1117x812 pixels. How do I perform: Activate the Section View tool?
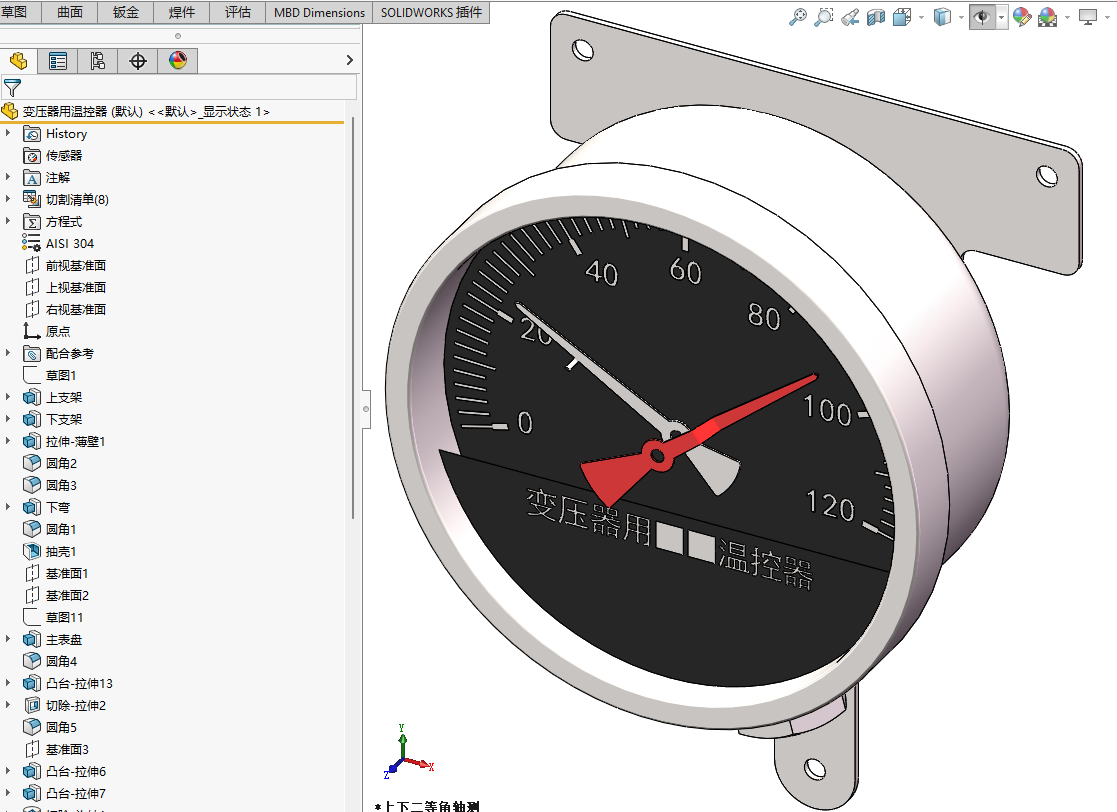click(x=876, y=17)
